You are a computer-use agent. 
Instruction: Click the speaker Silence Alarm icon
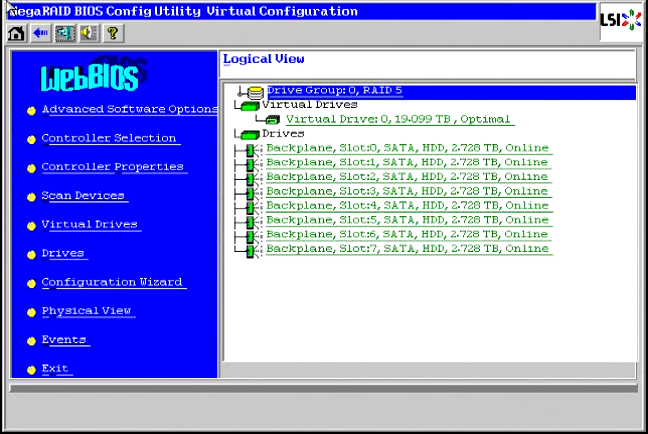tap(89, 33)
